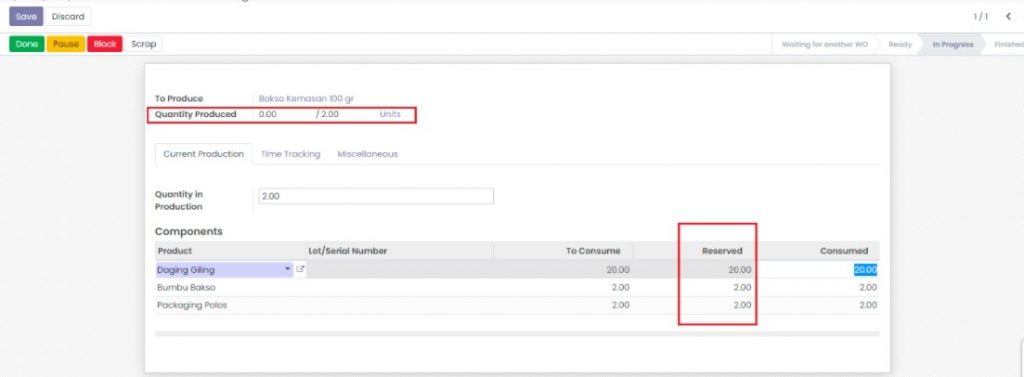This screenshot has height=377, width=1024.
Task: Click Quantity in Production input field
Action: [x=376, y=196]
